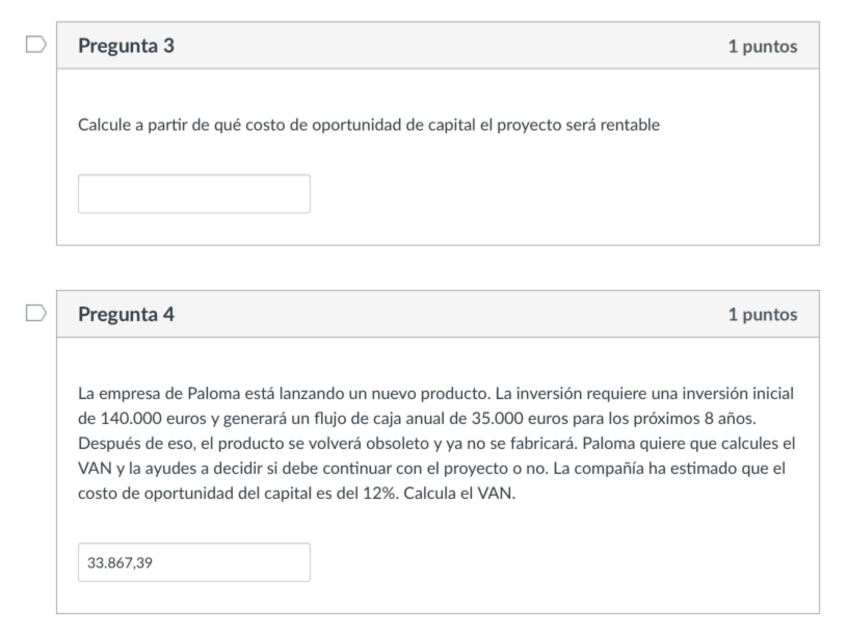848x636 pixels.
Task: Click the 1 puntos label of Pregunta 3
Action: coord(763,47)
